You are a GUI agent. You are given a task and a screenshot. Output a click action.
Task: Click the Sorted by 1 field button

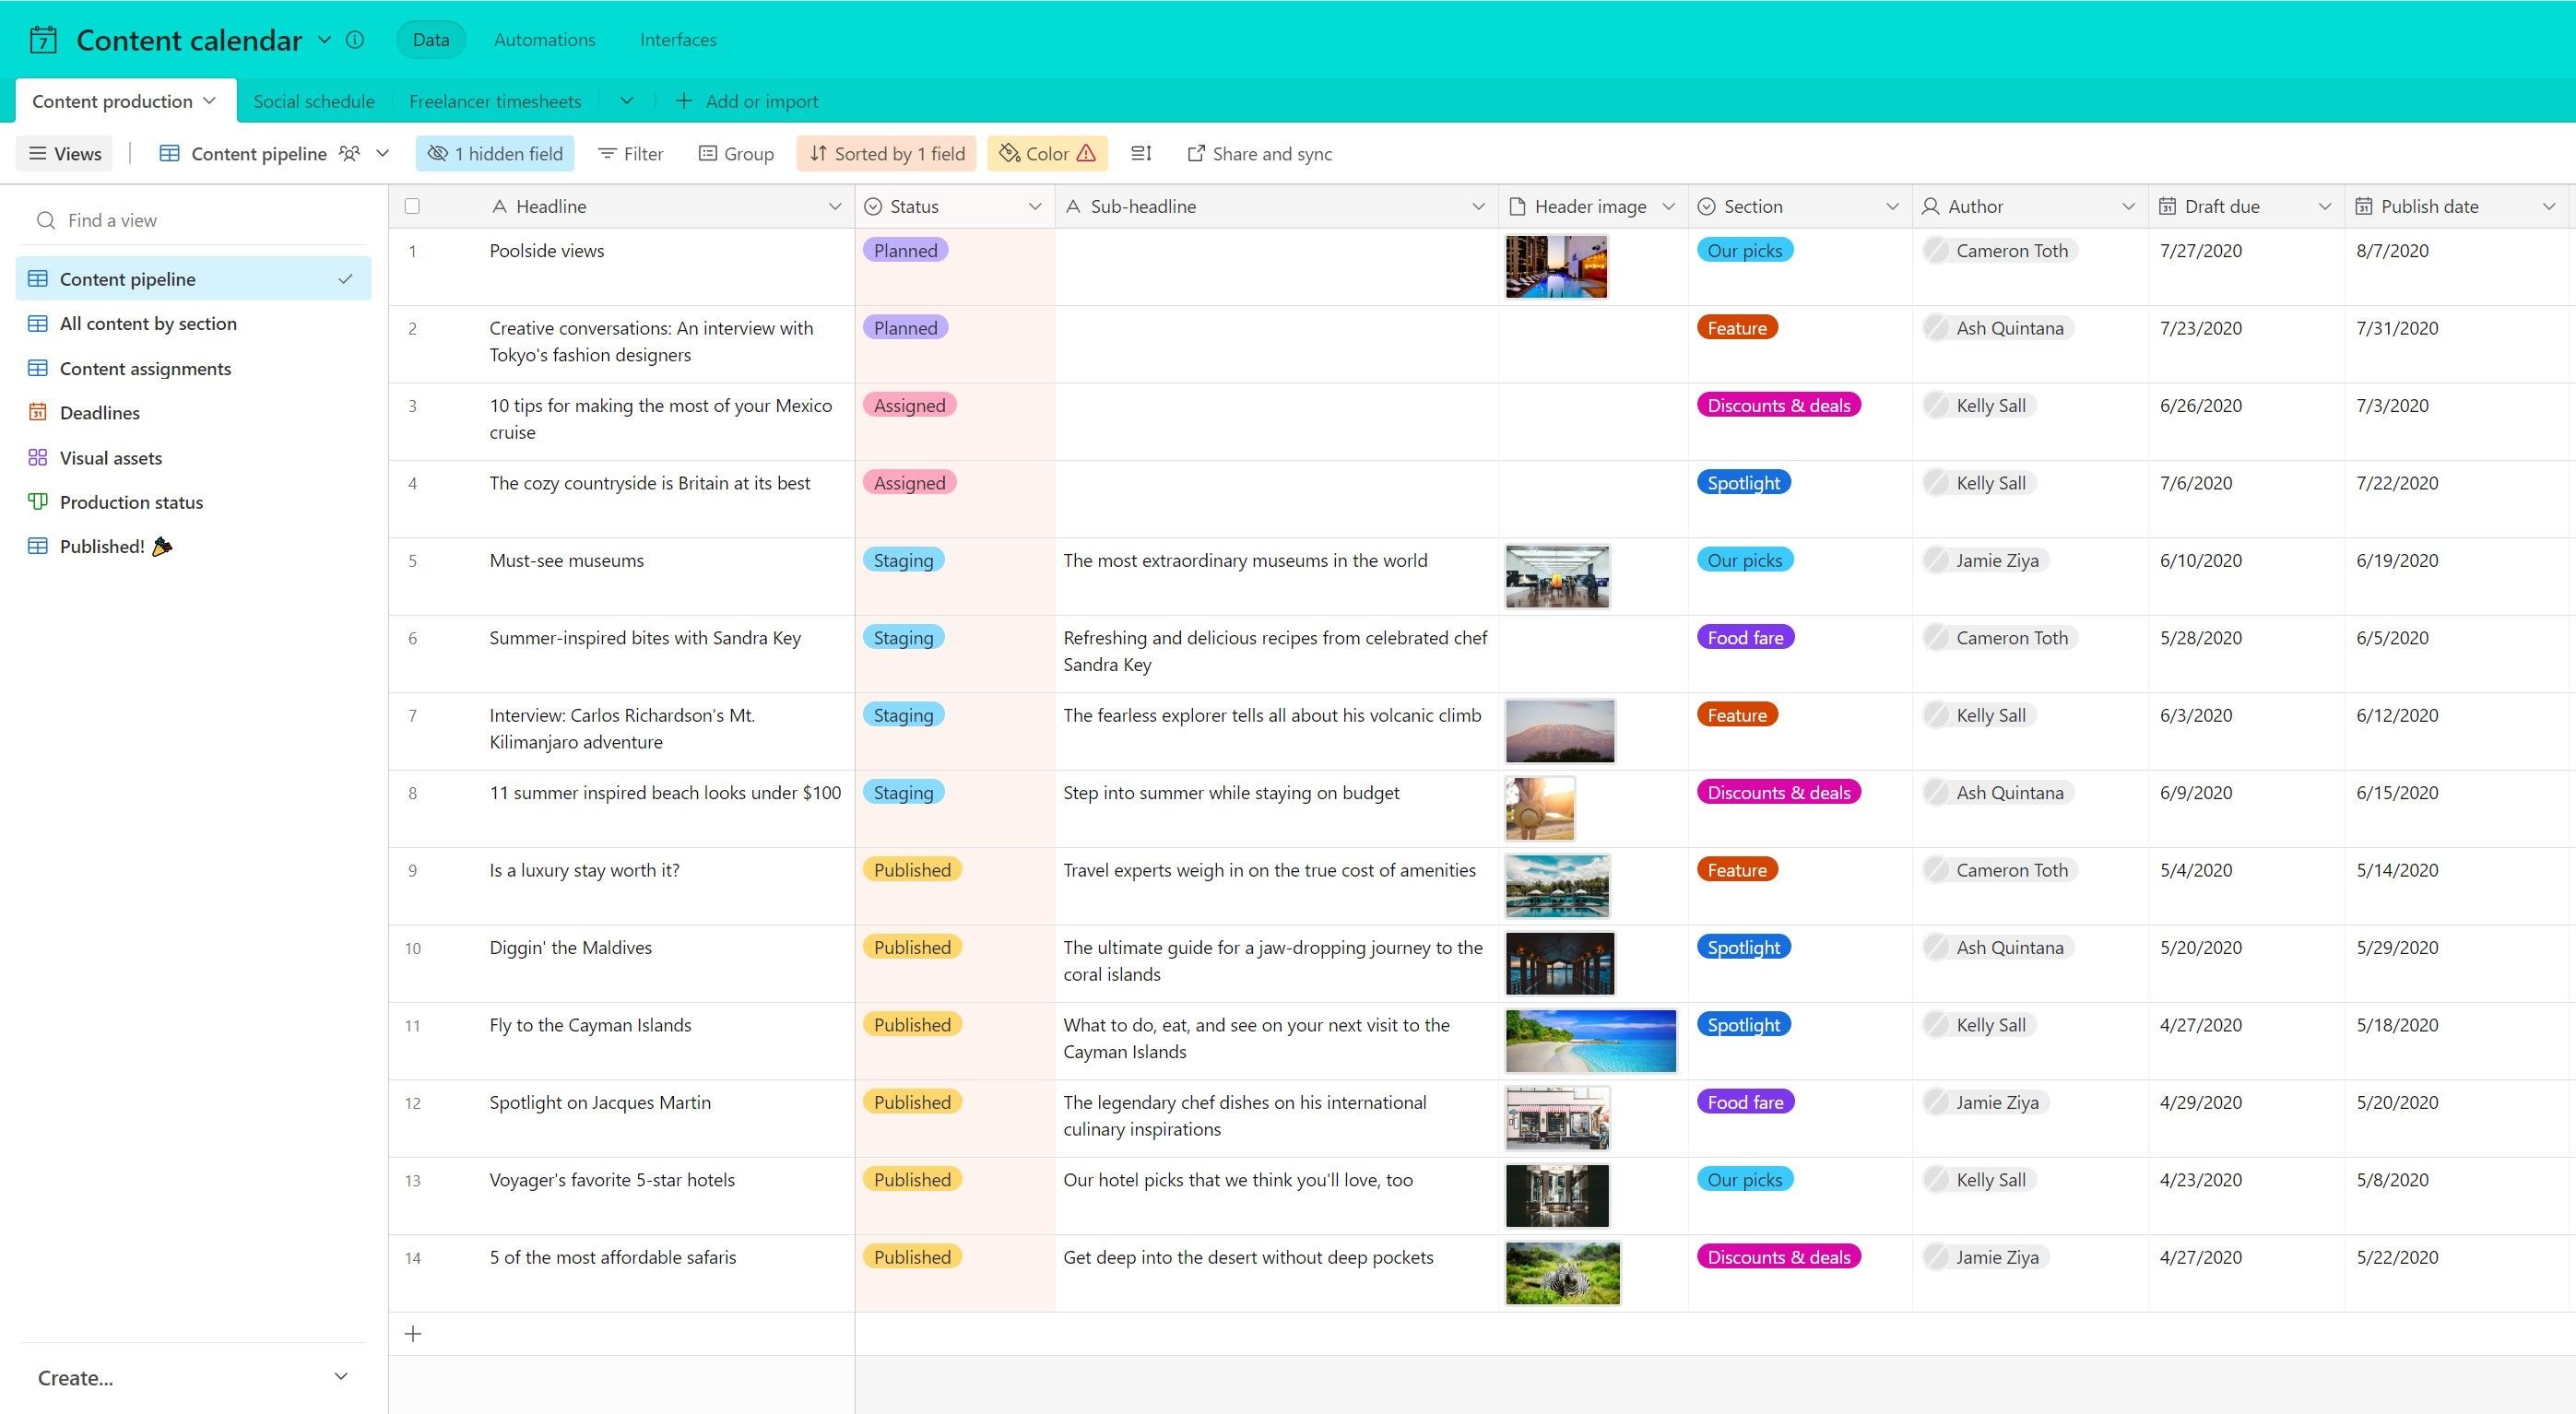(887, 153)
